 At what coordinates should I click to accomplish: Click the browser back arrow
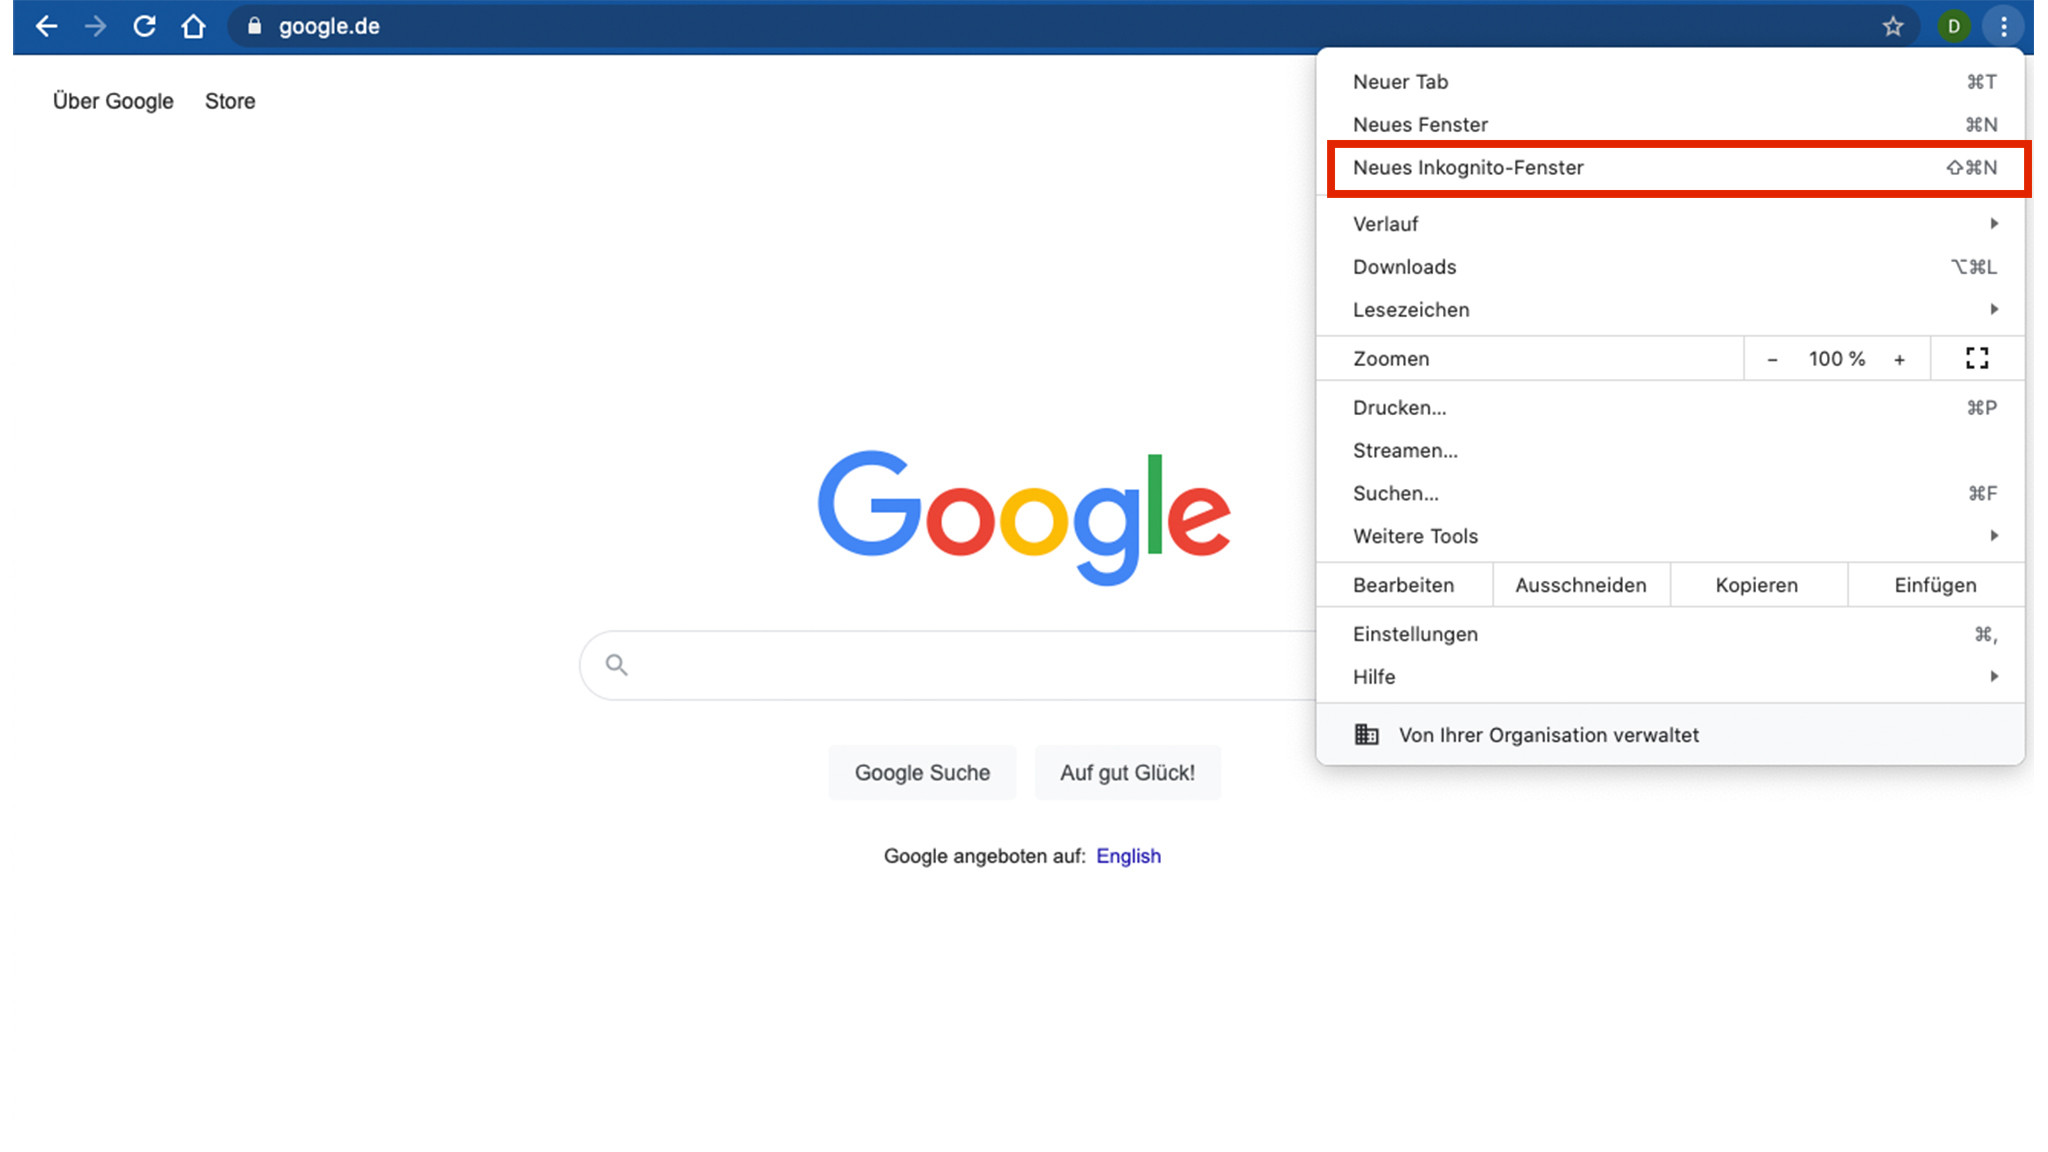coord(46,26)
